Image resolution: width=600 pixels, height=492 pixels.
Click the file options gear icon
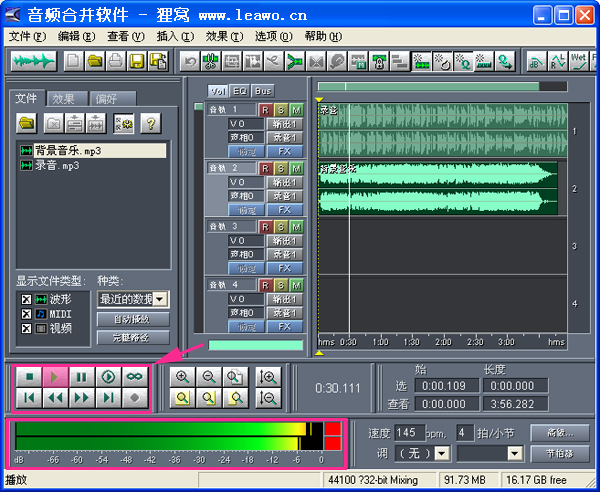123,123
